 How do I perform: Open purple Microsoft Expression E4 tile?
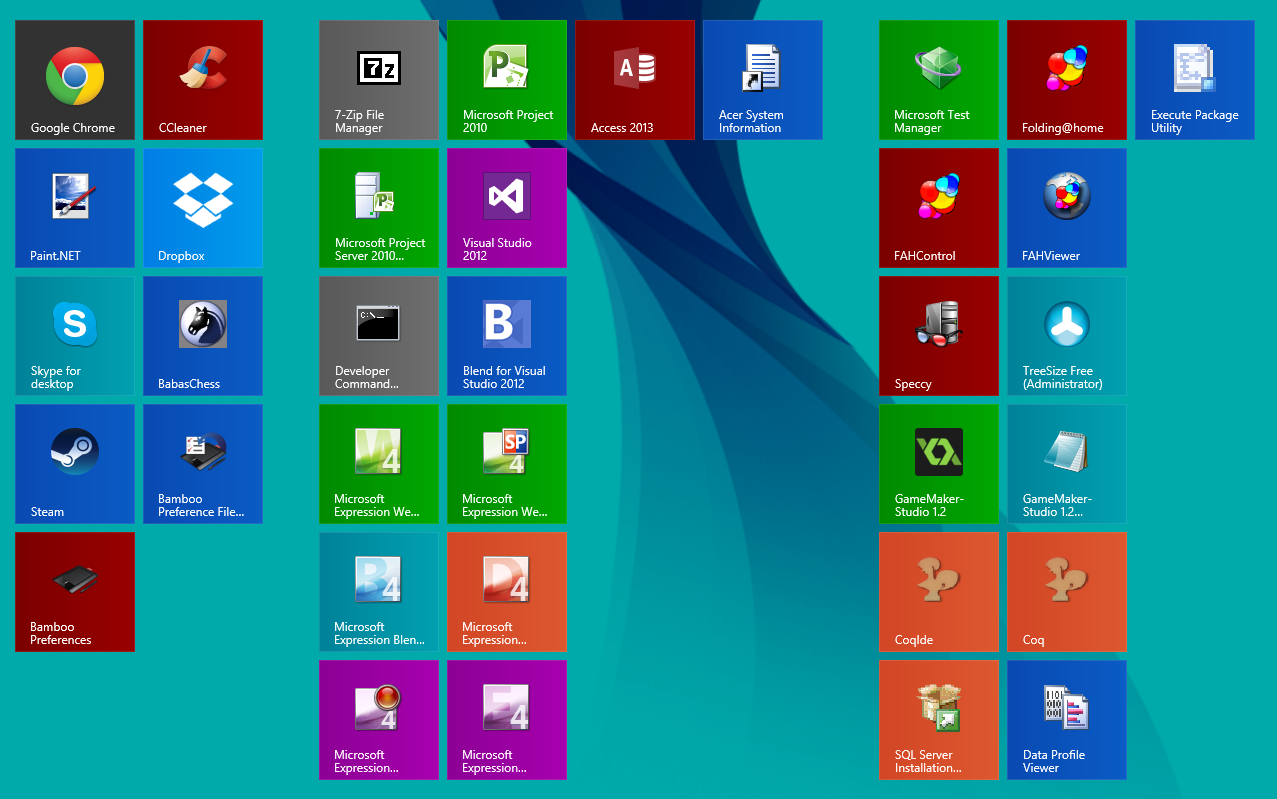[x=507, y=720]
